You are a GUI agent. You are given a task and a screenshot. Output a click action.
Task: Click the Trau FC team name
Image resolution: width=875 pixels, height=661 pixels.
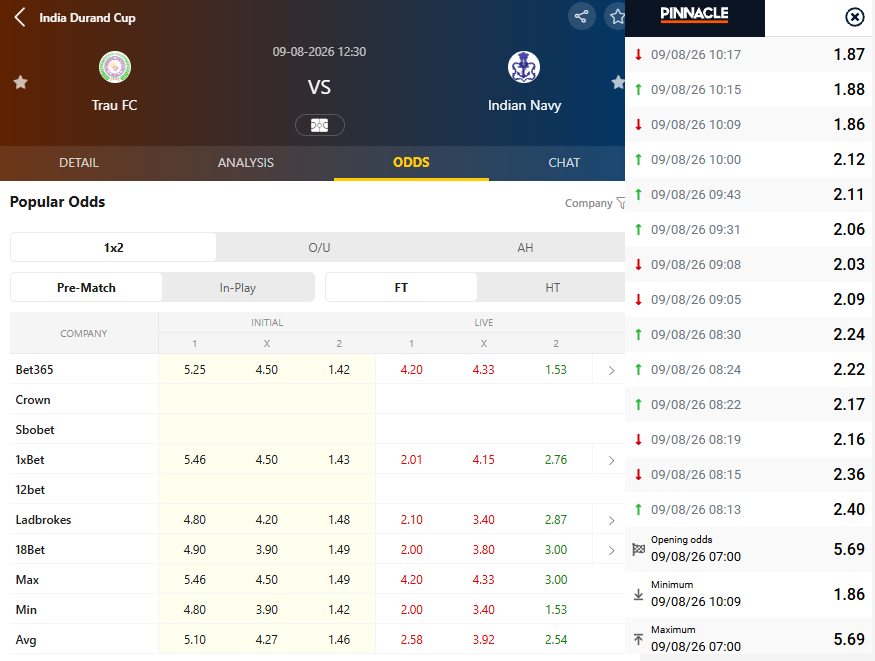[114, 105]
